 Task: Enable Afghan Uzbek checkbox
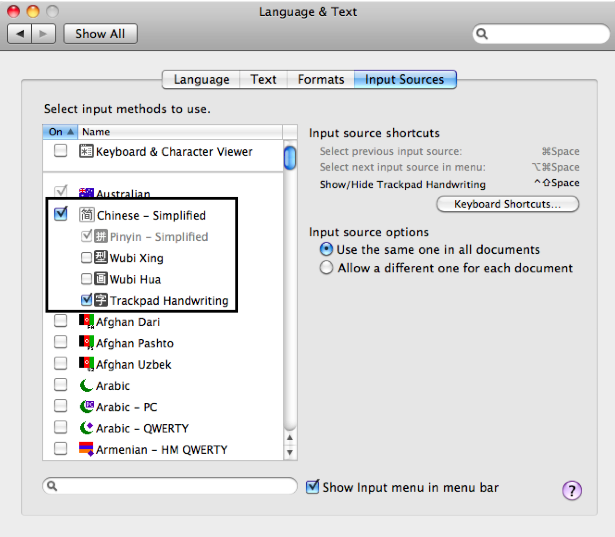[x=60, y=363]
